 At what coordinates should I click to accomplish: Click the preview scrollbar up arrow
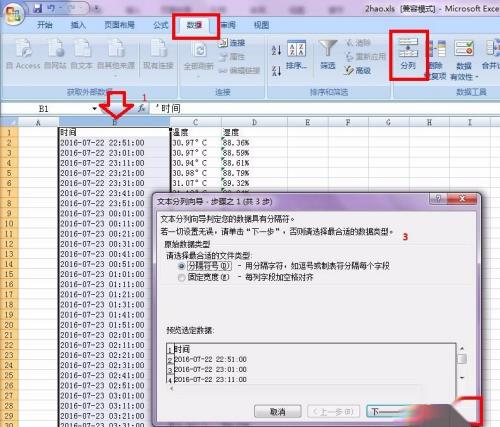click(x=462, y=349)
